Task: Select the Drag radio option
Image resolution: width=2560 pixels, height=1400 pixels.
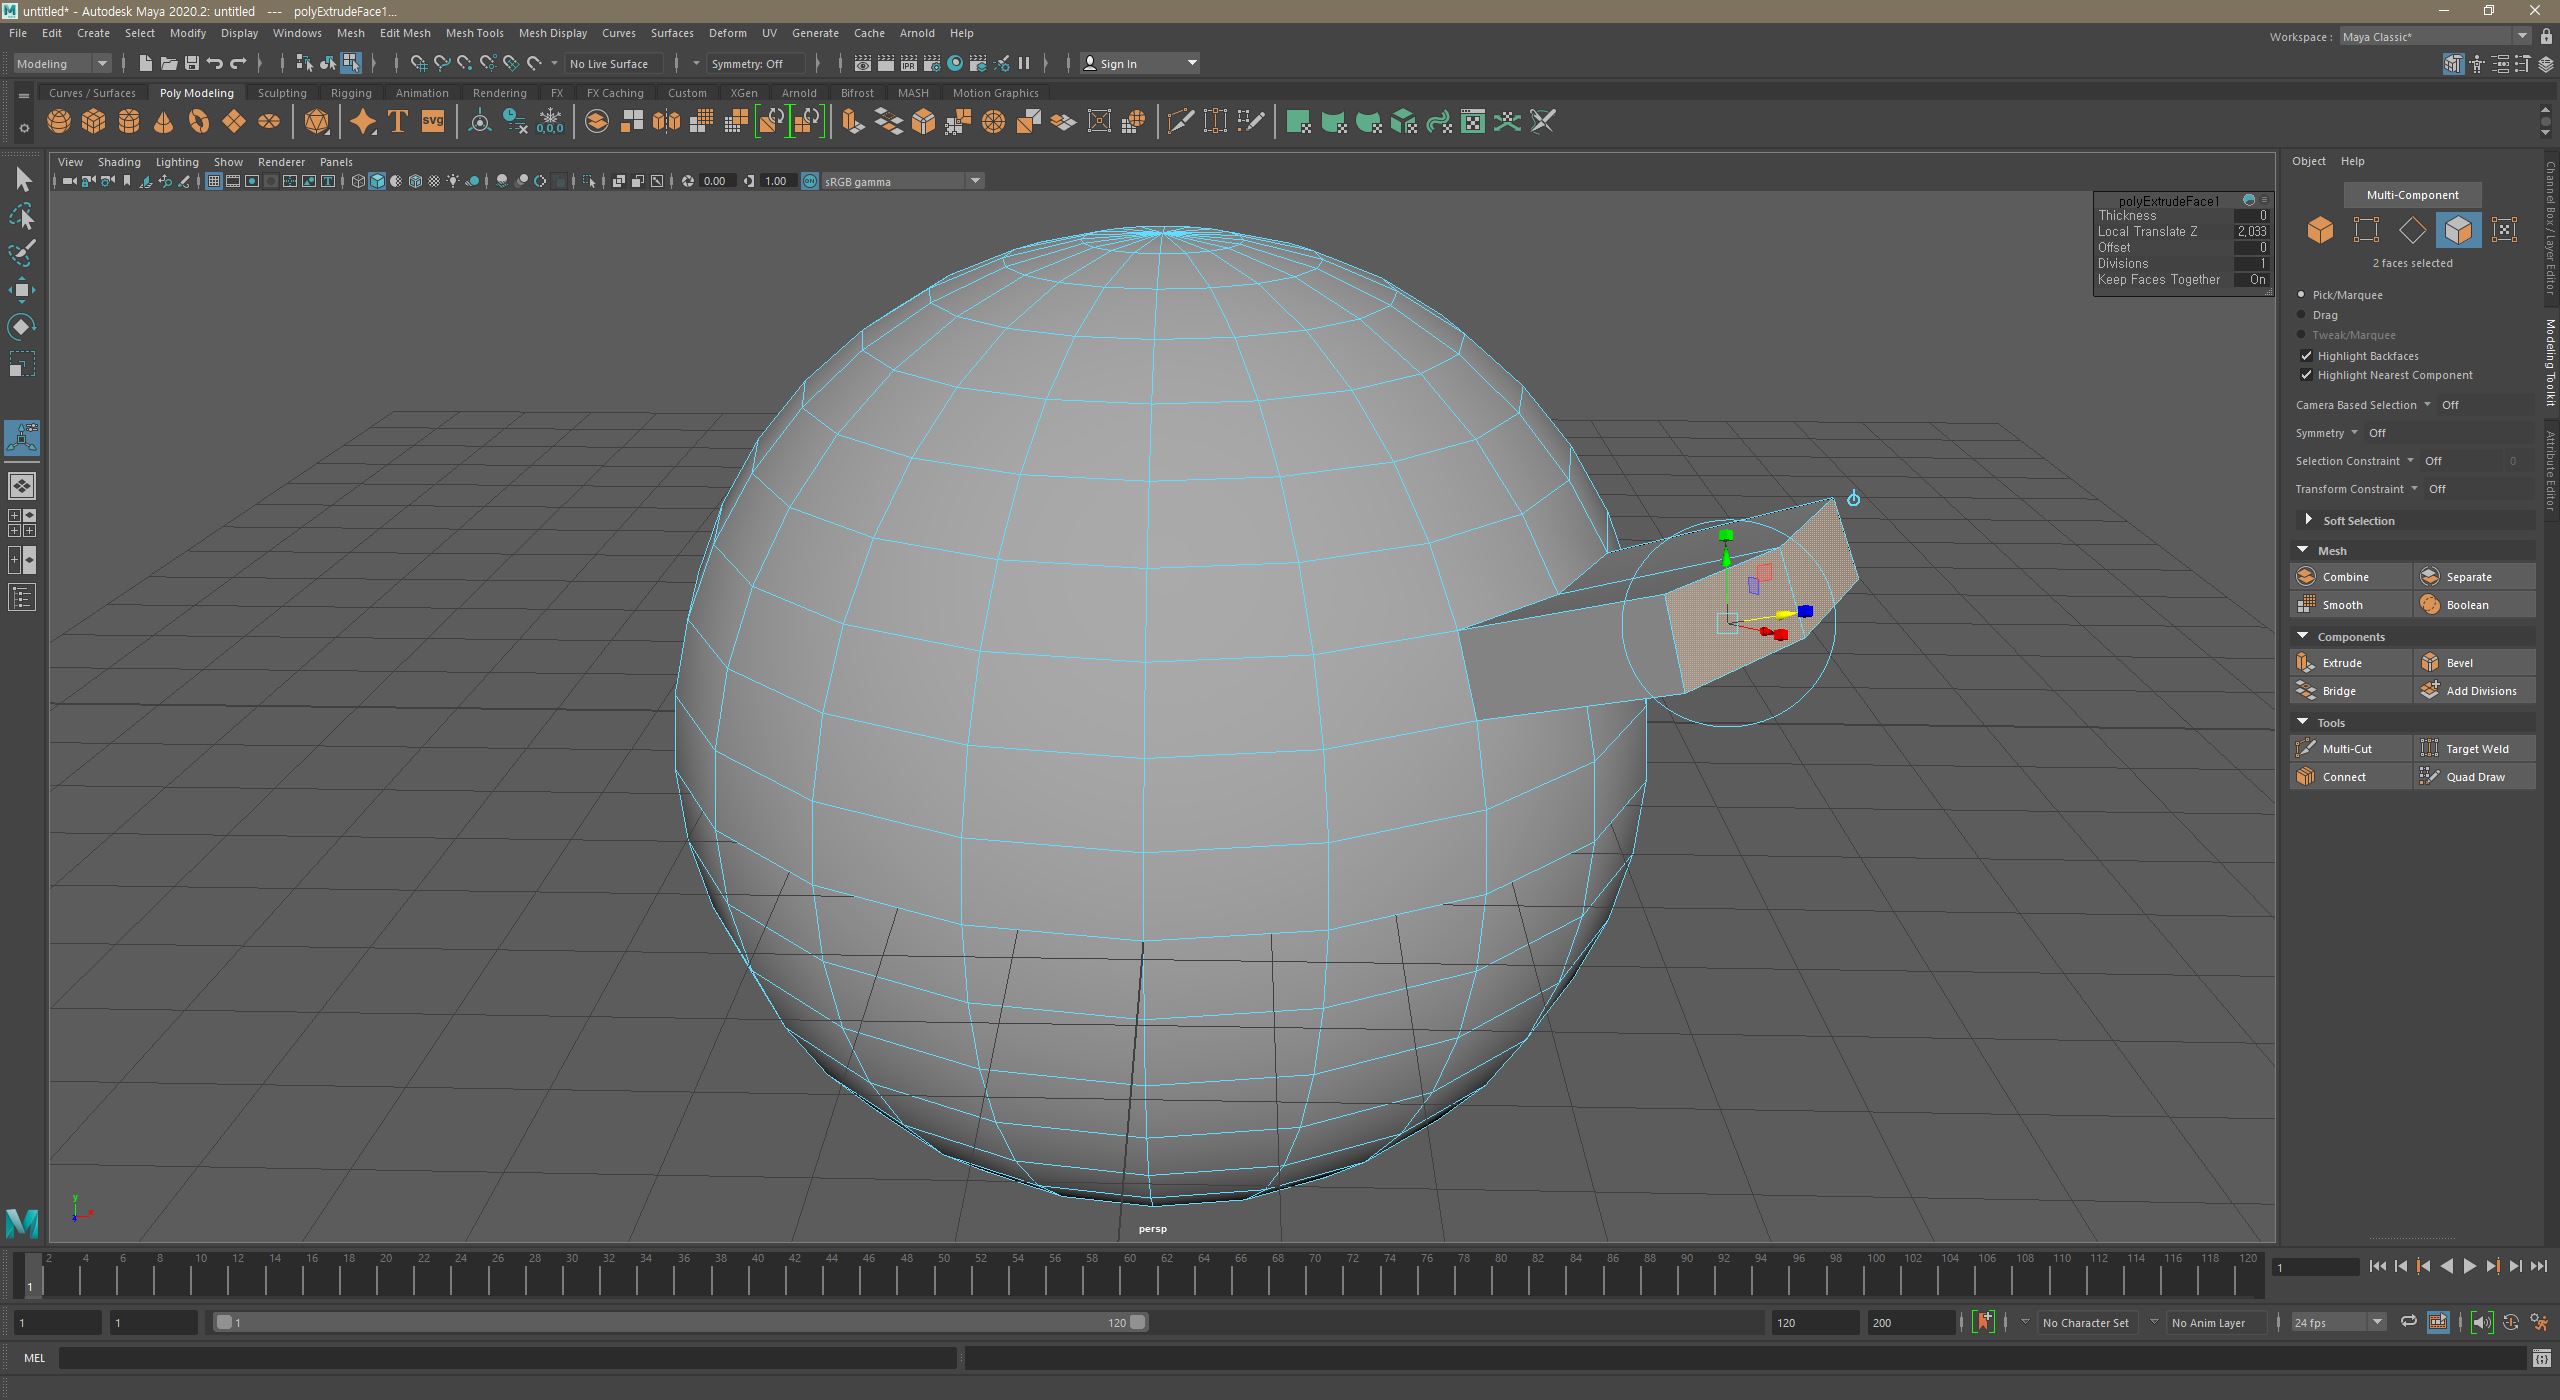Action: click(2302, 315)
